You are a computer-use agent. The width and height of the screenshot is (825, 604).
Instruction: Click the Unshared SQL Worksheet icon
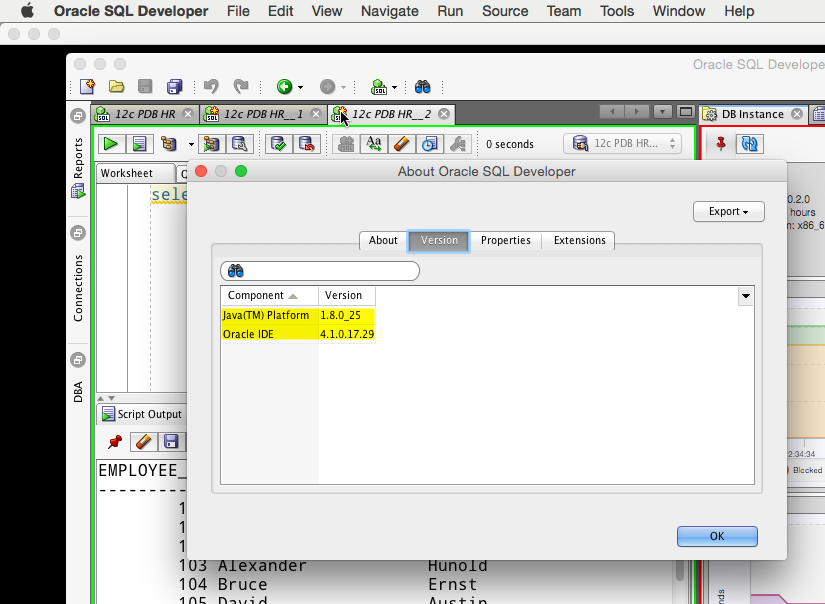pos(346,144)
